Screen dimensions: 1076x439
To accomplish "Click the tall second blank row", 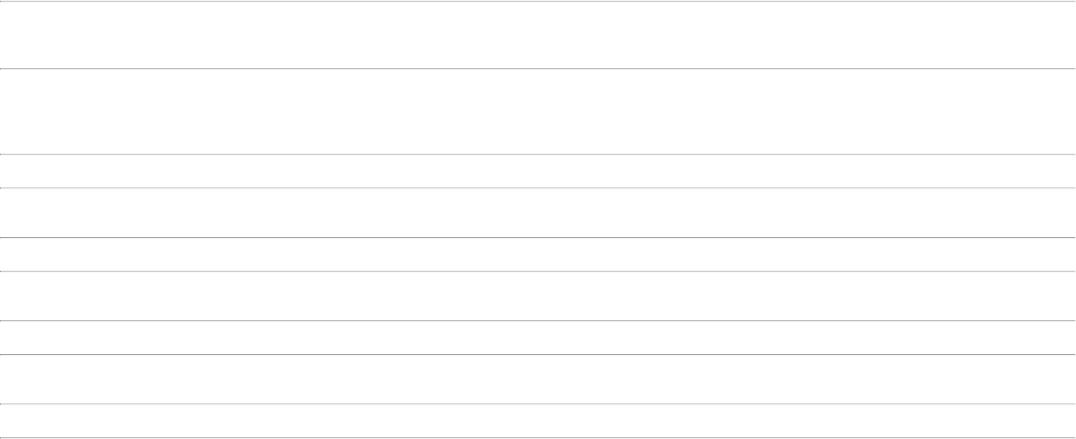I will pos(538,111).
